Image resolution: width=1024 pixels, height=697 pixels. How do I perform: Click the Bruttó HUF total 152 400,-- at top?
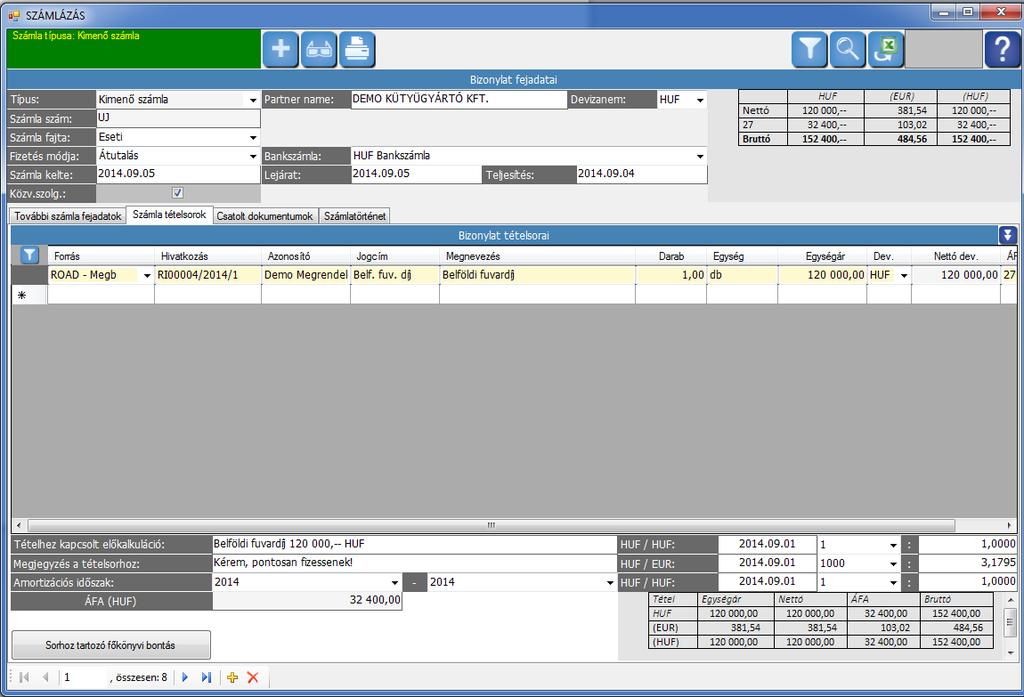825,139
